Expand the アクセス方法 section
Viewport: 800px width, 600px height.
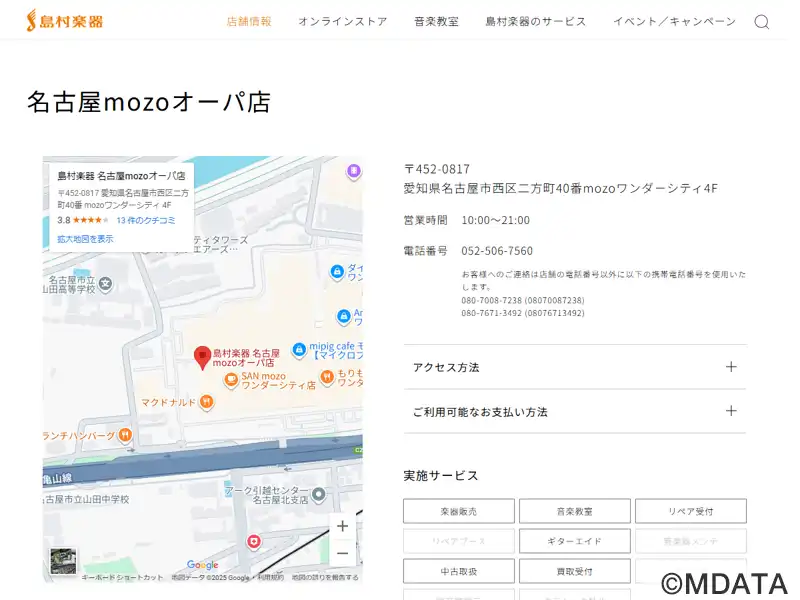(575, 367)
